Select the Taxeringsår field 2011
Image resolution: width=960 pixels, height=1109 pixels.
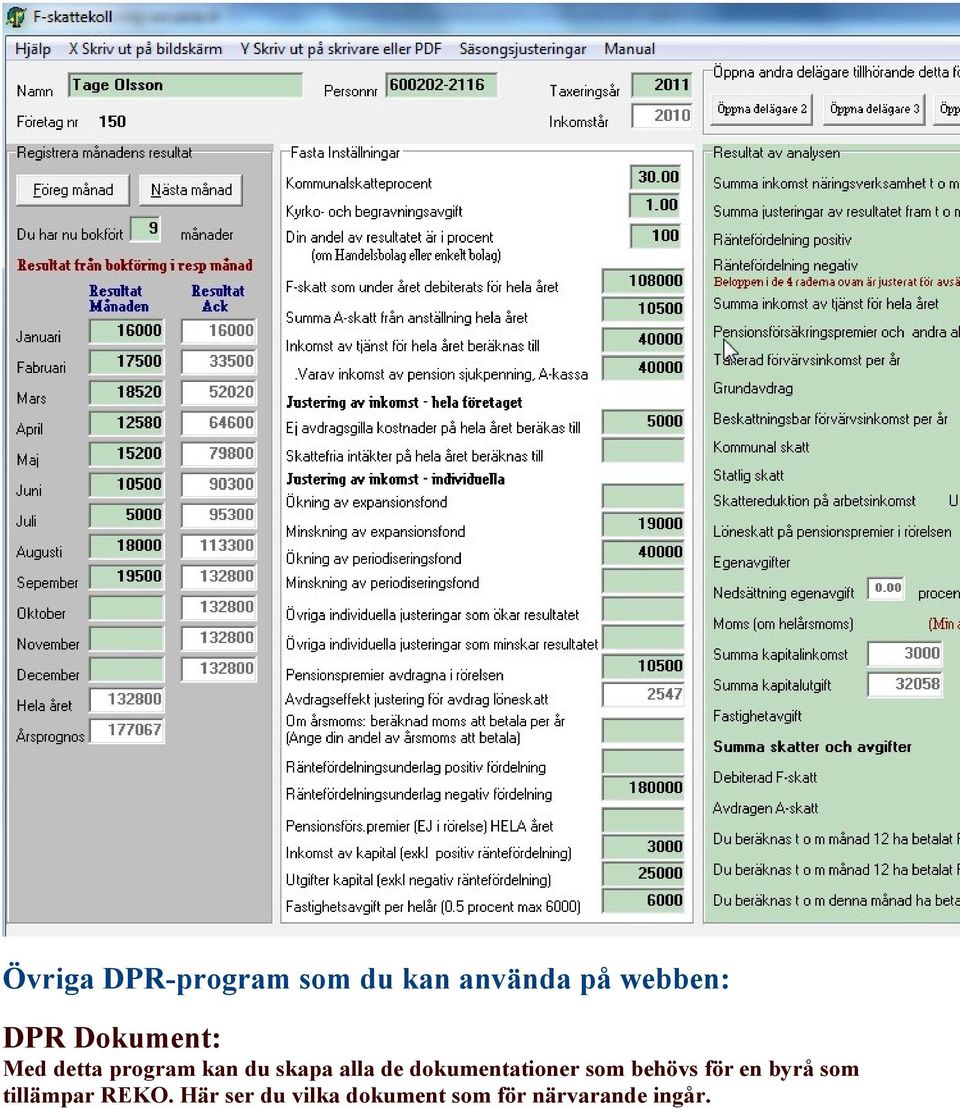click(661, 86)
